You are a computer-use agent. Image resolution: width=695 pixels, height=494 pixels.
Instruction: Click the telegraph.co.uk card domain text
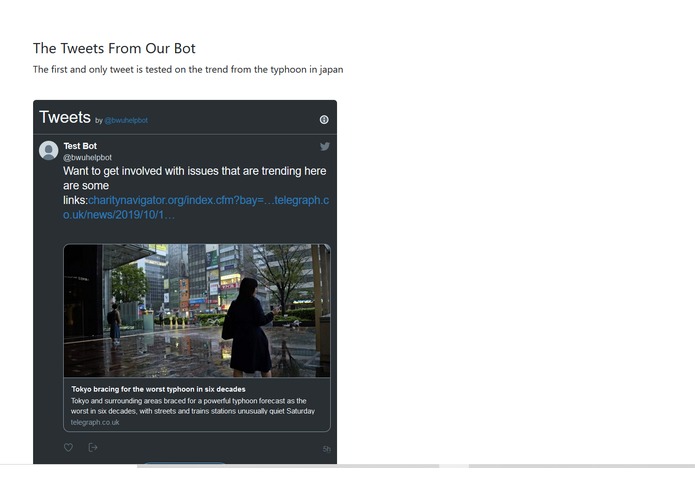click(x=95, y=422)
